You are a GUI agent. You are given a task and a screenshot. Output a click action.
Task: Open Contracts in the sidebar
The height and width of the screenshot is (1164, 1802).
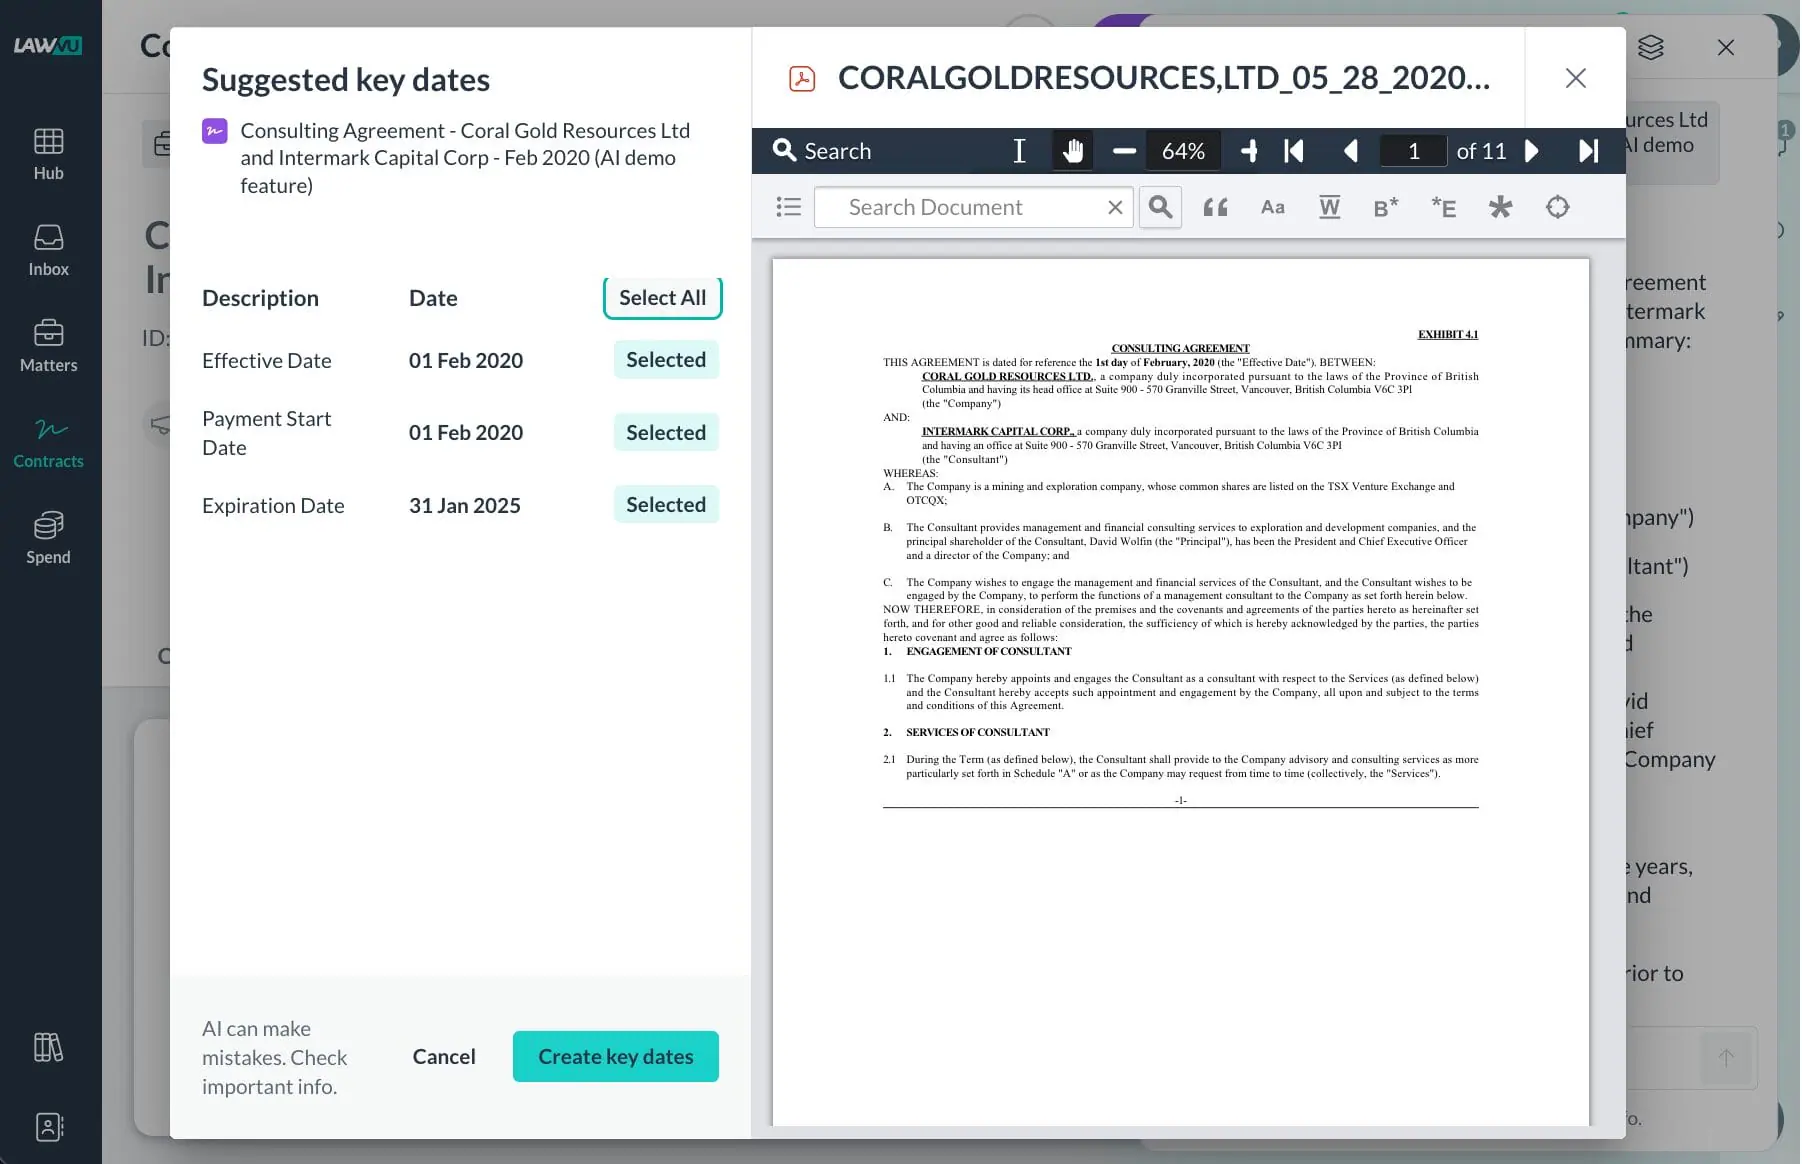[48, 442]
